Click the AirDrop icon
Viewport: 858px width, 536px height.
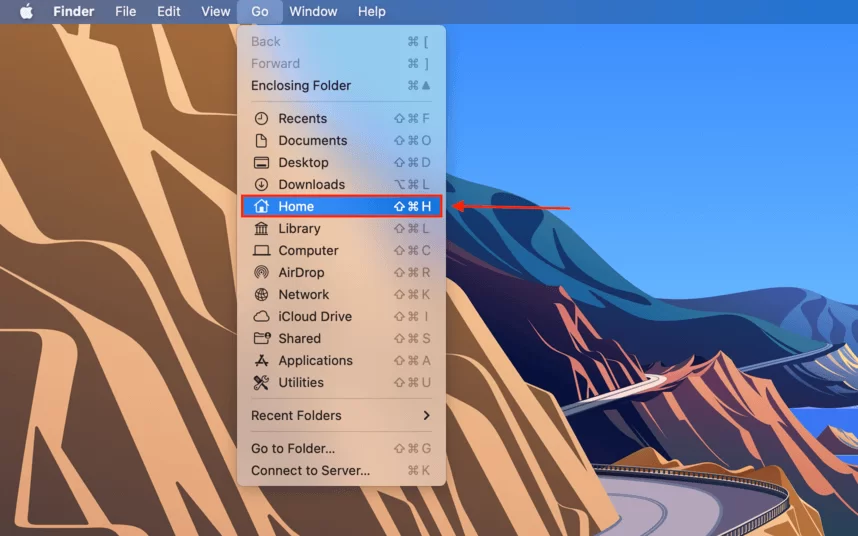262,272
